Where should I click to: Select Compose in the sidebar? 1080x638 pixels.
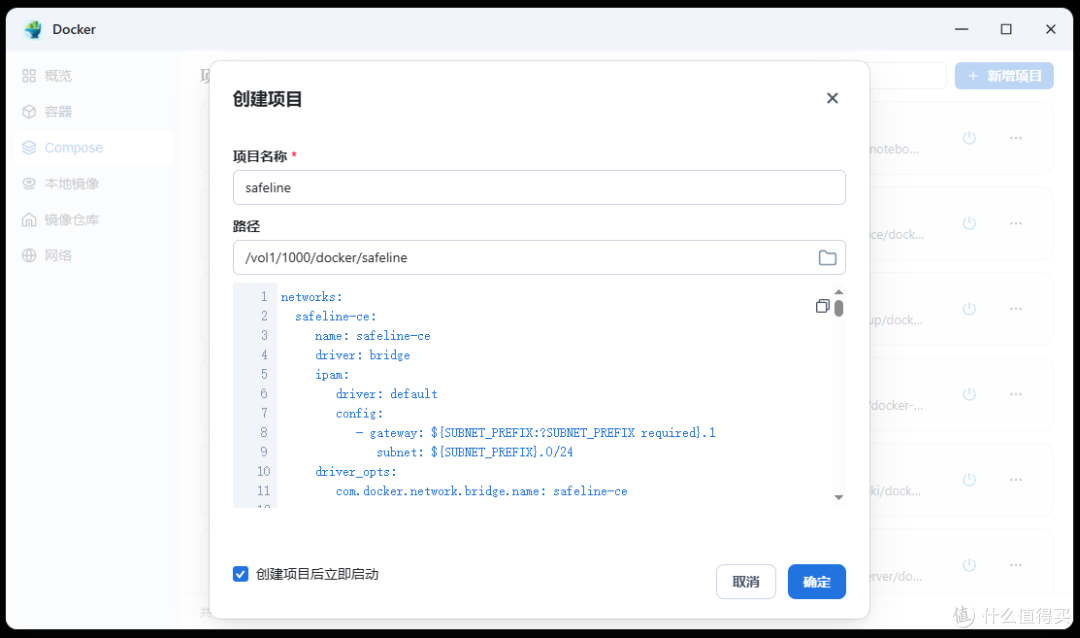coord(92,147)
